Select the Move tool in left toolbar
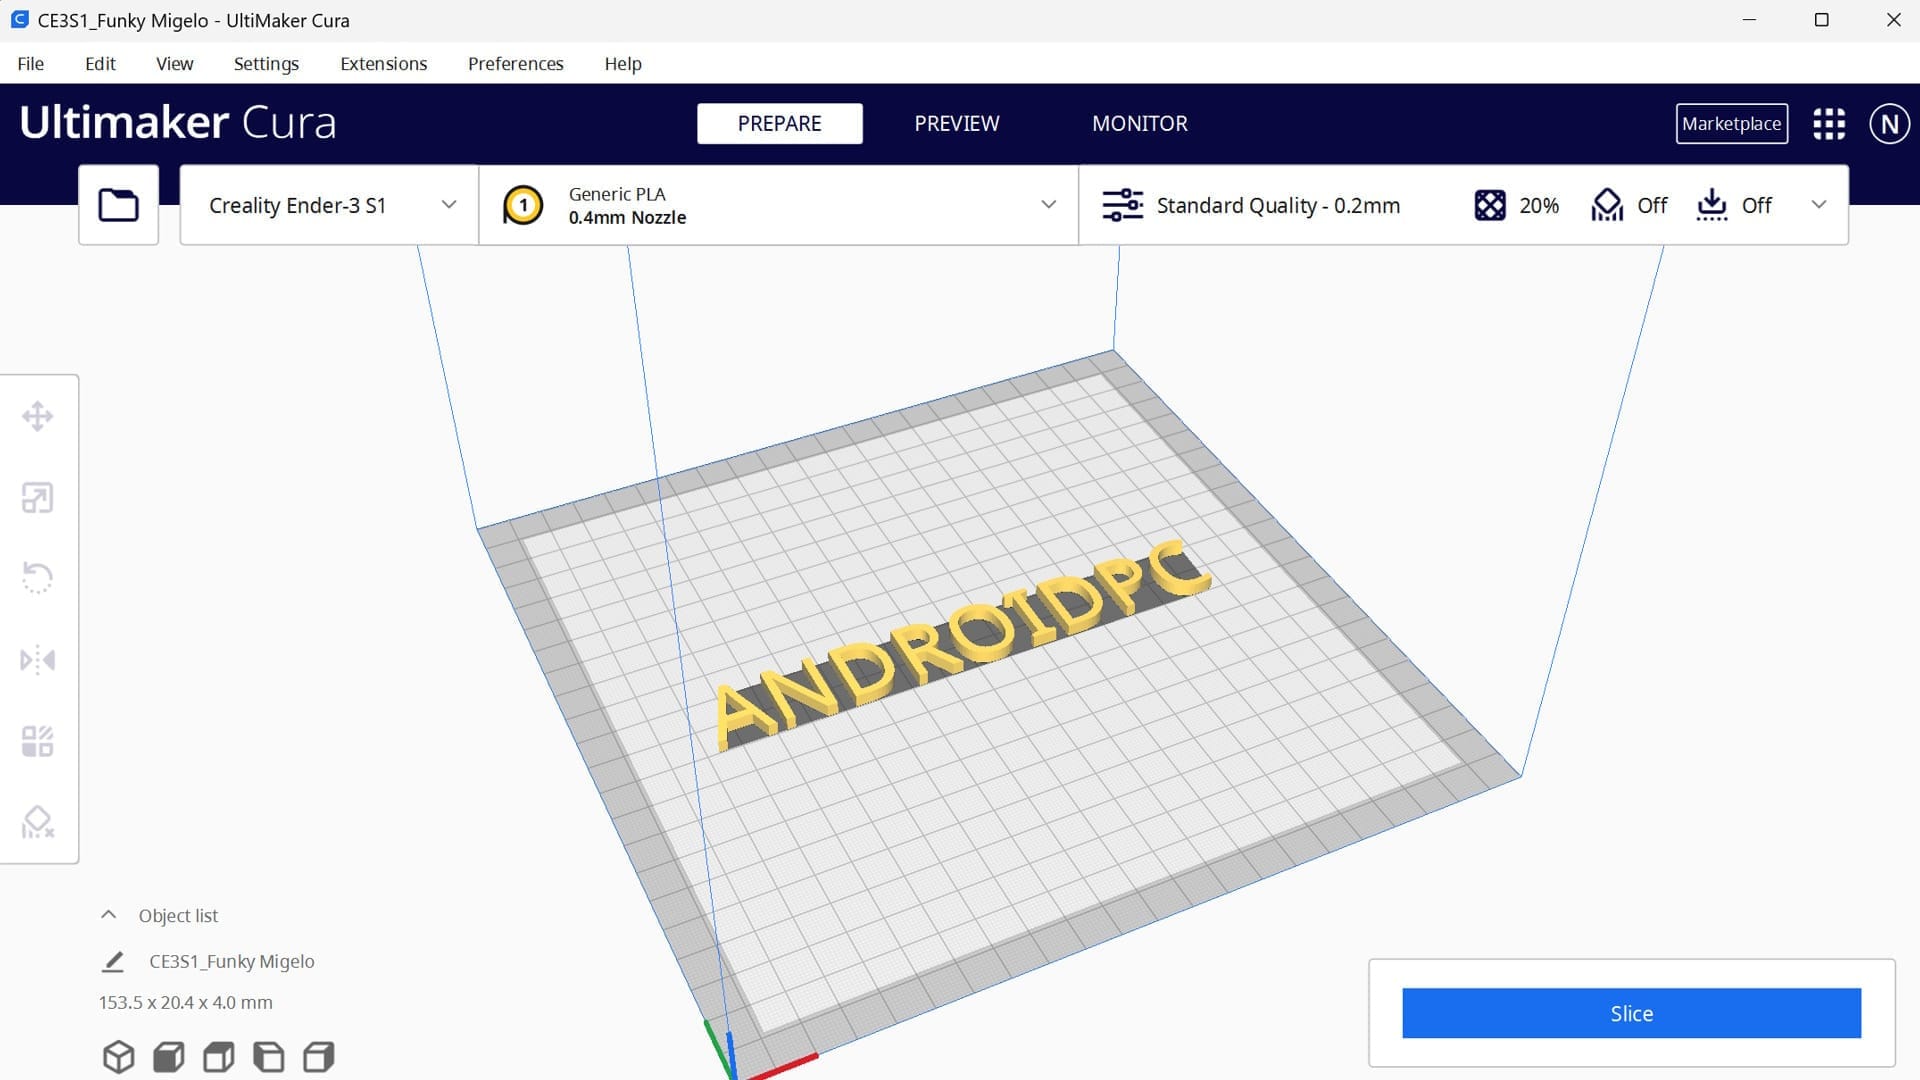 (x=38, y=416)
